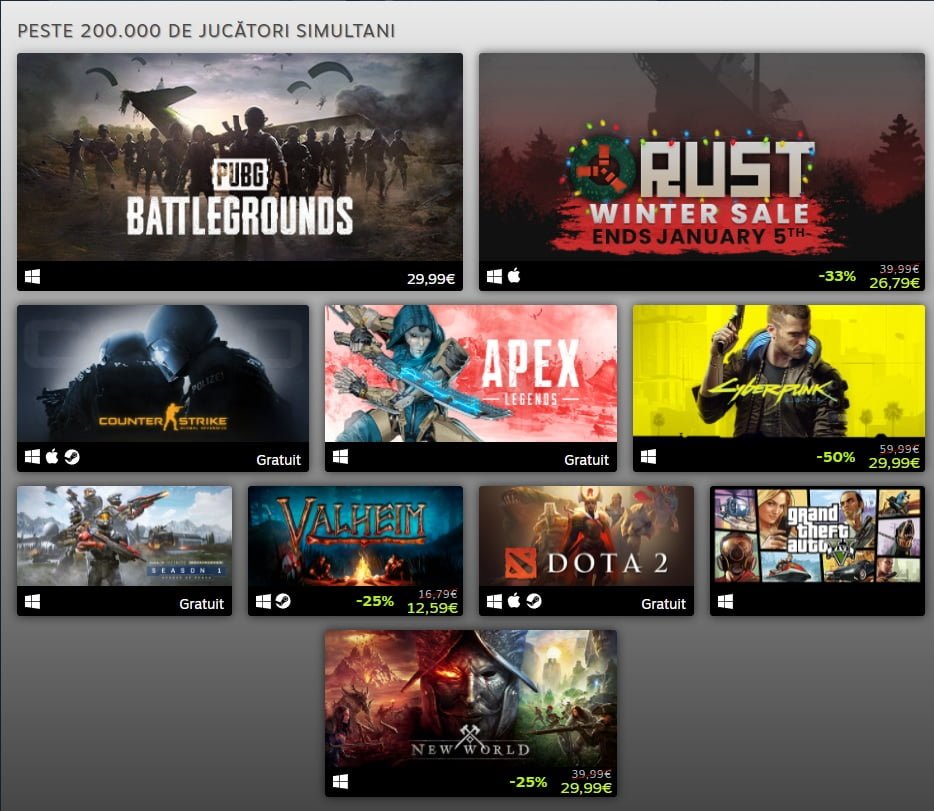Click the Windows icon under Counter-Strike
This screenshot has height=811, width=934.
point(33,457)
